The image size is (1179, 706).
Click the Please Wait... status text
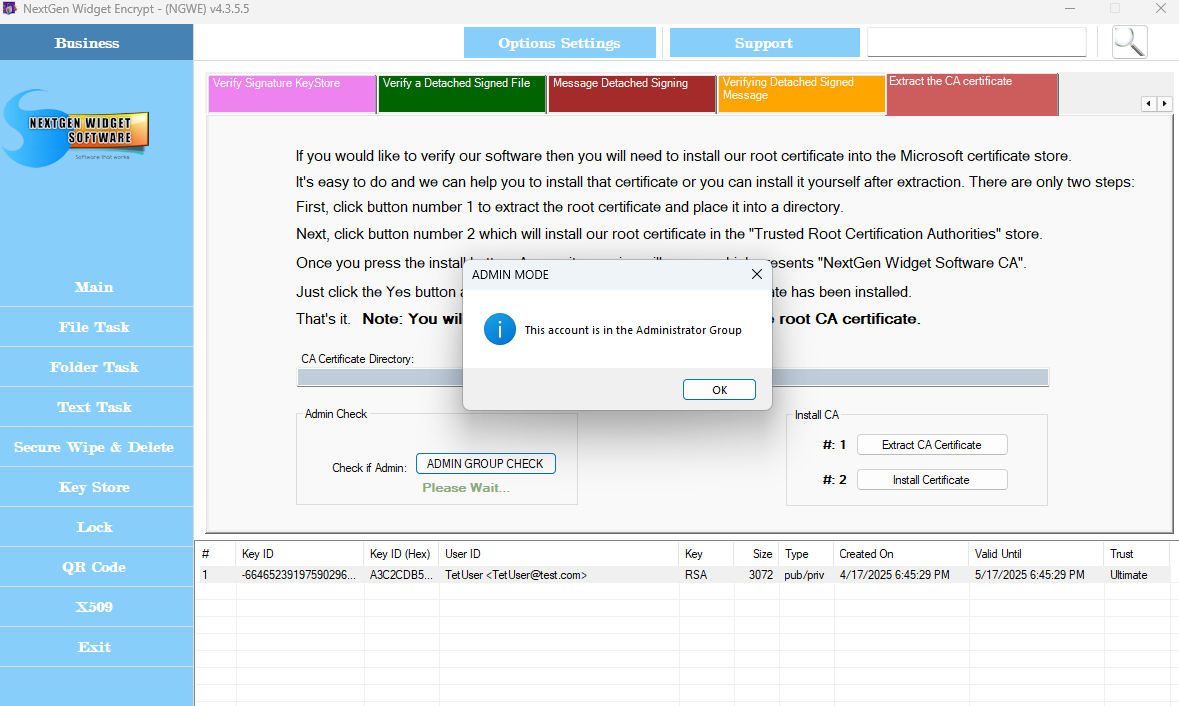(x=466, y=488)
